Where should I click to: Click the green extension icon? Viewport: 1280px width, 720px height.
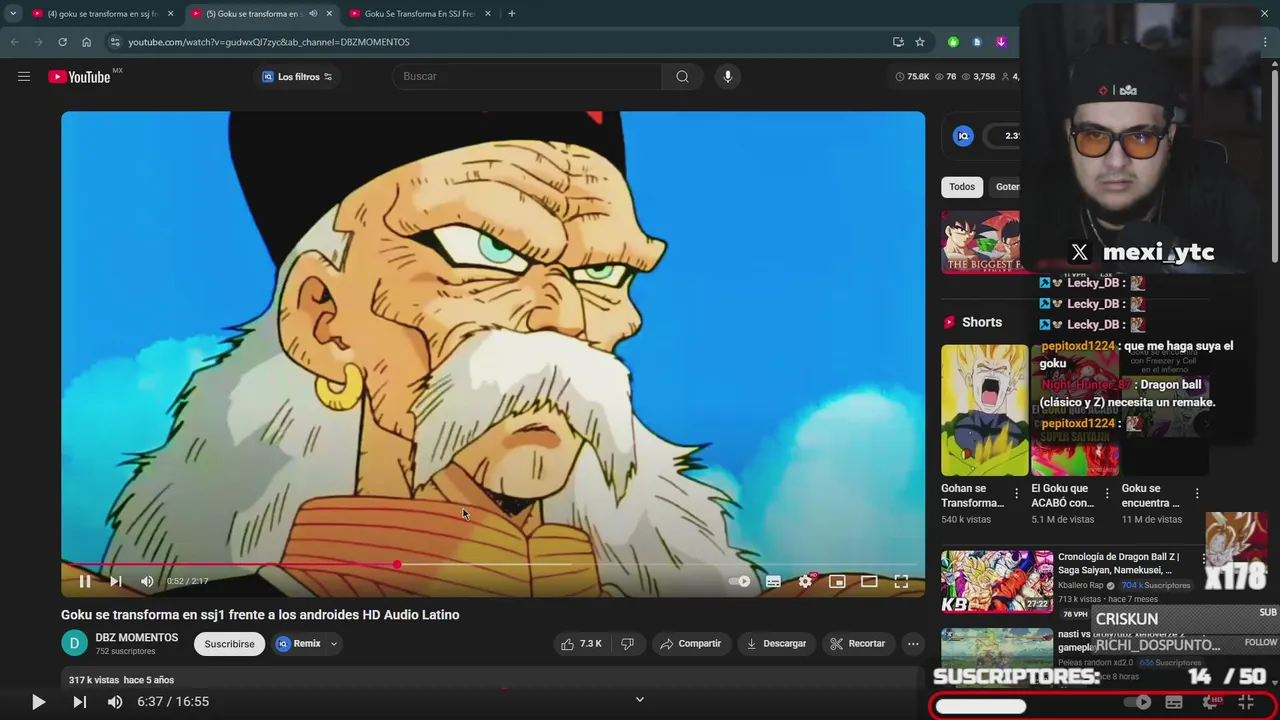point(953,42)
